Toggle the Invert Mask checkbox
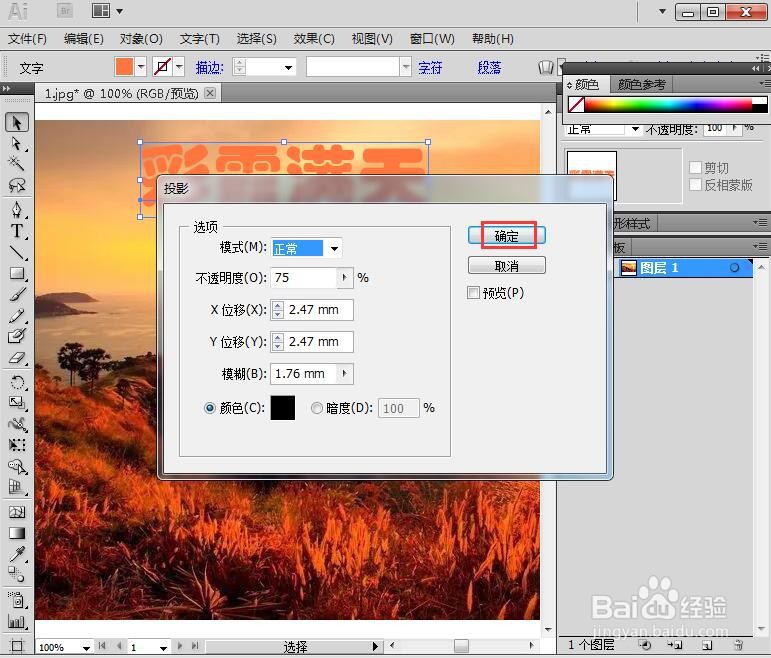 click(x=695, y=185)
